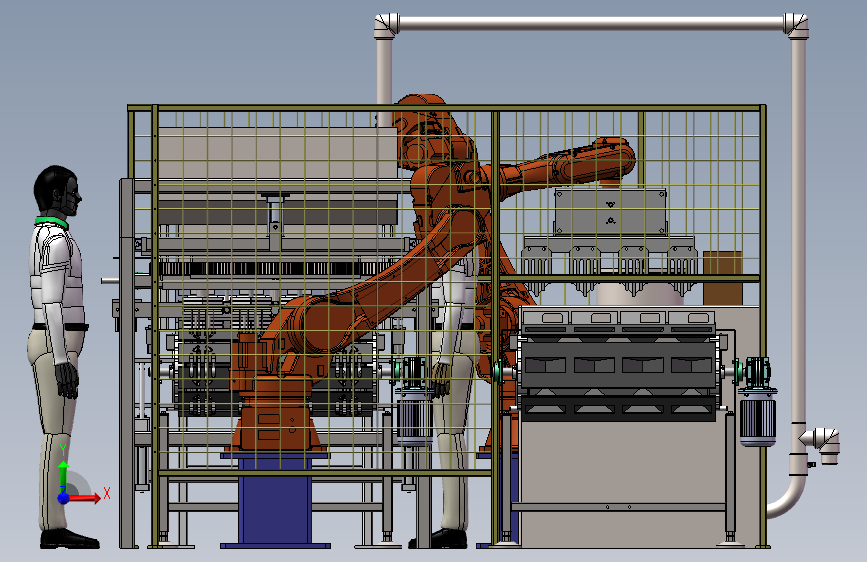Select the top horizontal white pipe
This screenshot has width=867, height=562.
591,23
